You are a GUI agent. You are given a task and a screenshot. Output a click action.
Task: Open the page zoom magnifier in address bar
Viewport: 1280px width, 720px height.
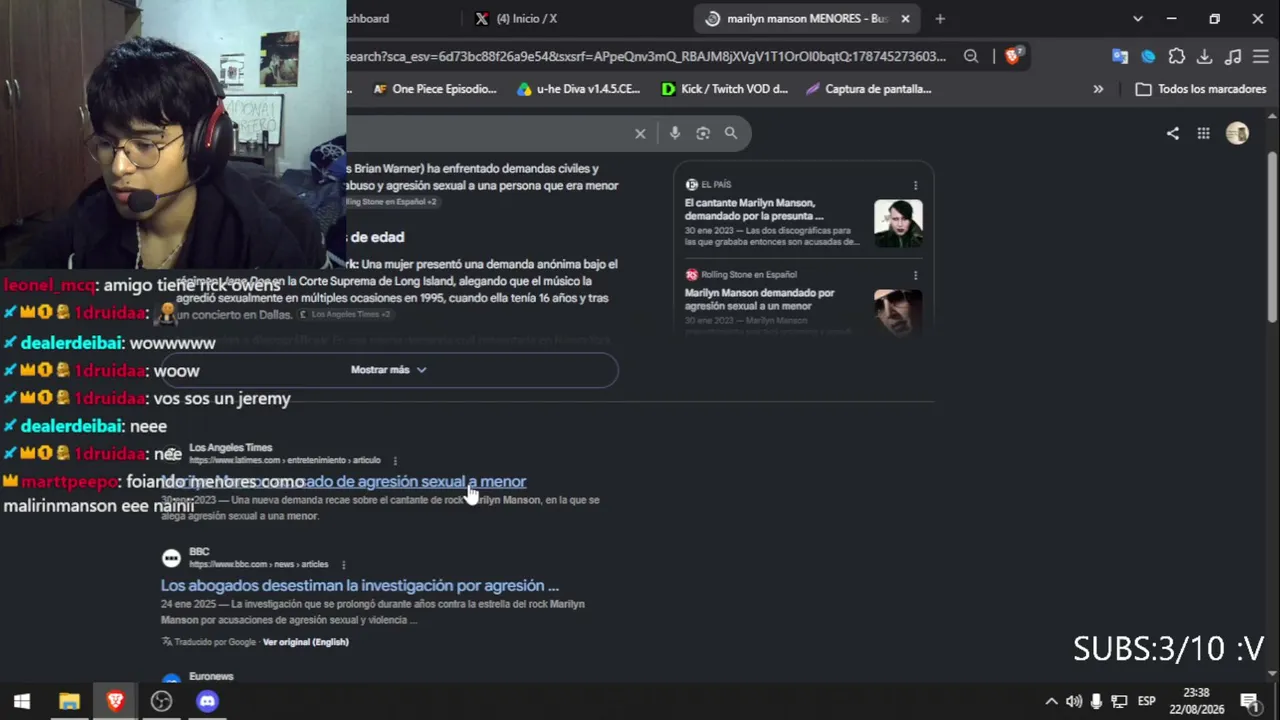tap(971, 56)
